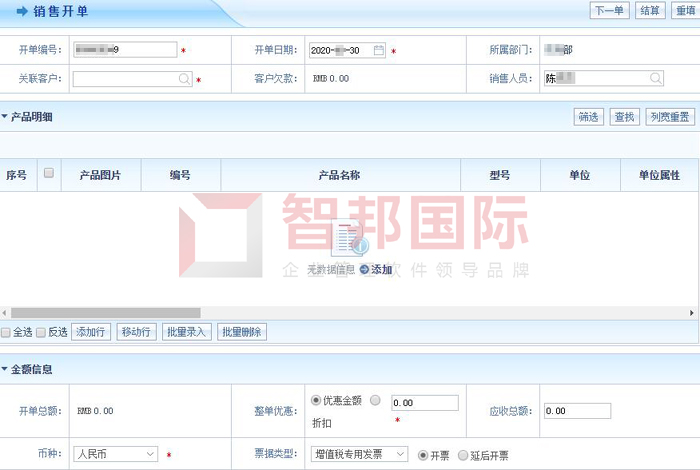Click scrollbar left arrow in product table
Viewport: 700px width, 470px height.
coord(4,313)
